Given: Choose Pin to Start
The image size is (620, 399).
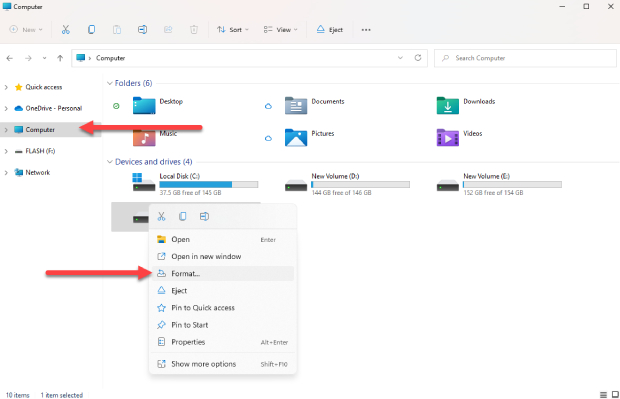Looking at the screenshot, I should point(223,325).
